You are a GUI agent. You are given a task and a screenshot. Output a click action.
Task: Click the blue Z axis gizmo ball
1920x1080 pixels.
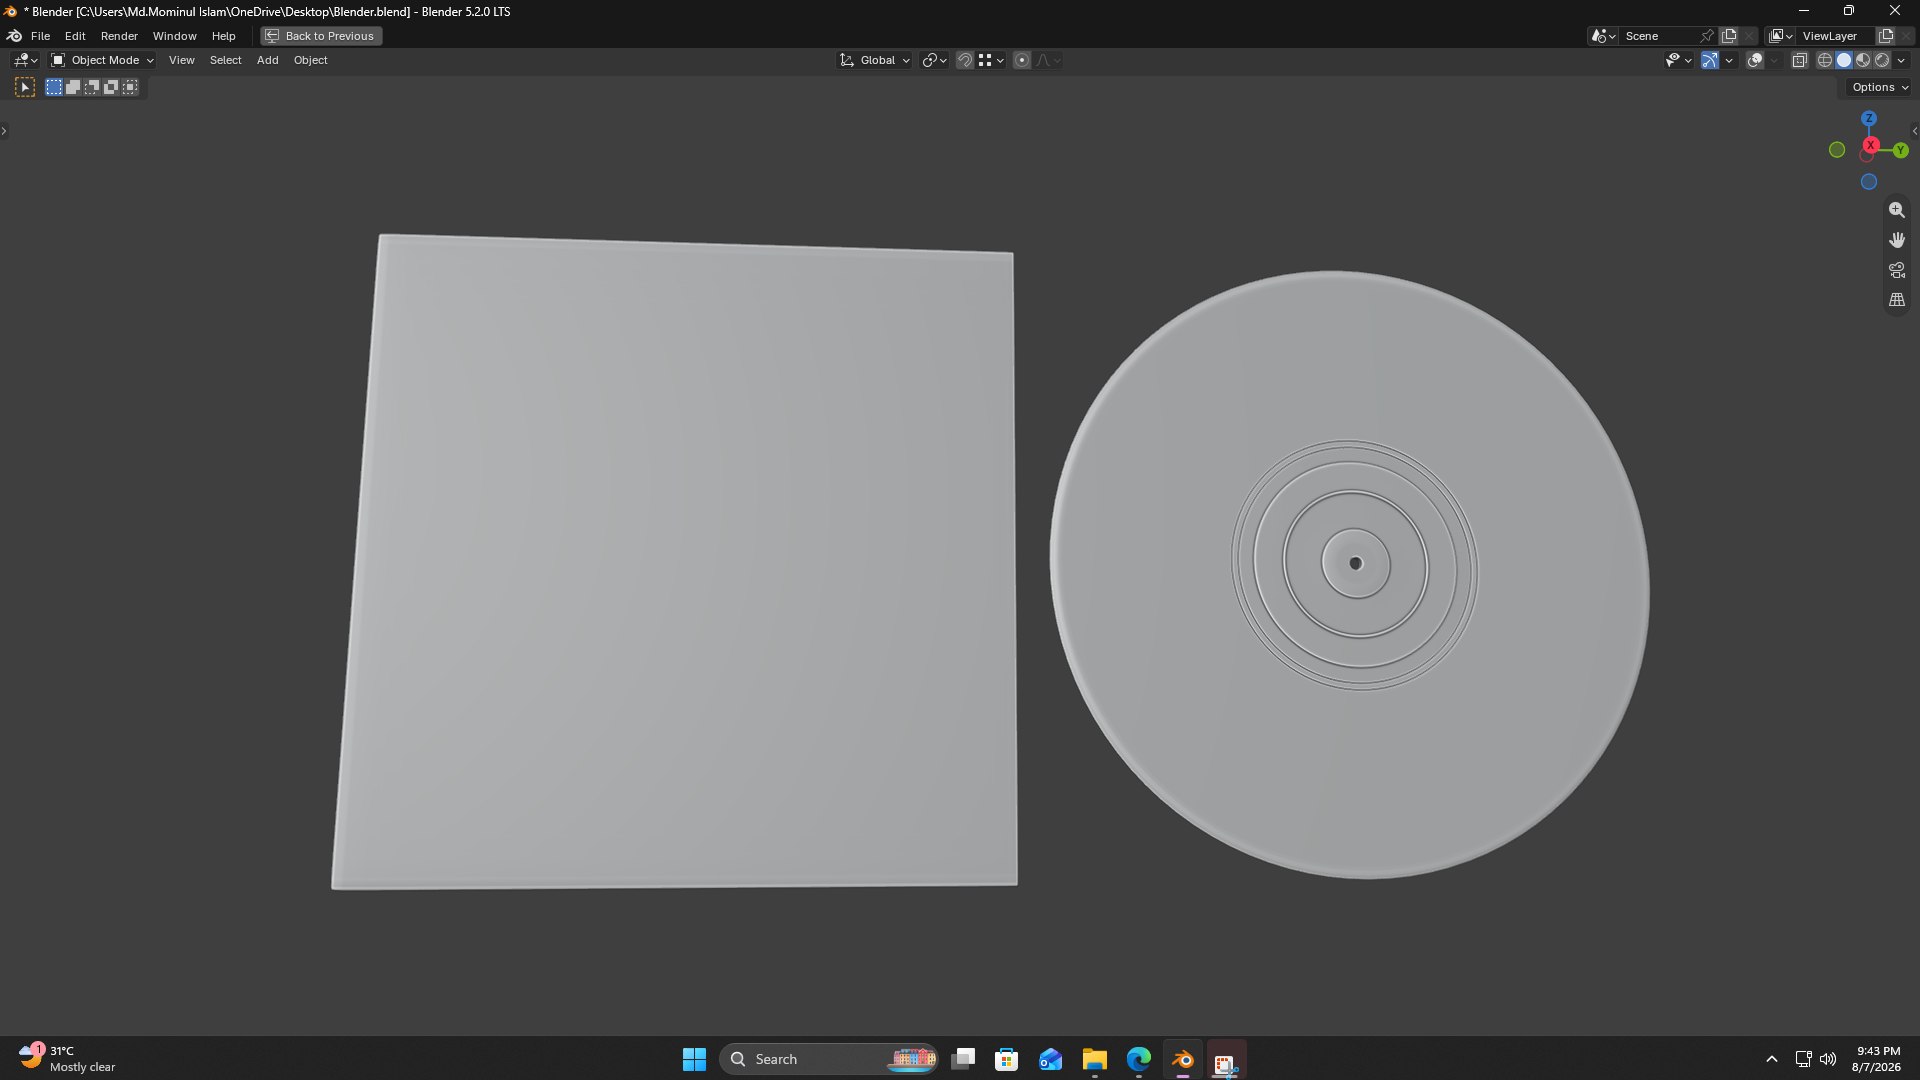(1868, 118)
